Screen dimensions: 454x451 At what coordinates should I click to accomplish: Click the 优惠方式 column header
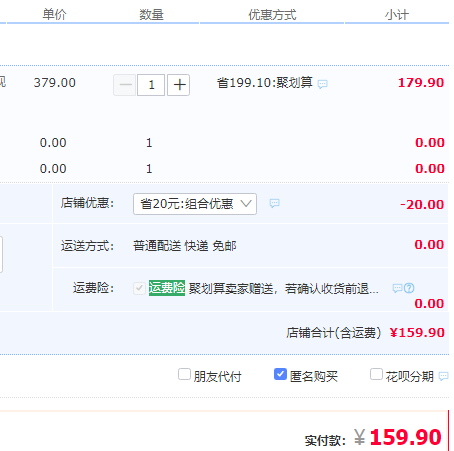point(272,15)
